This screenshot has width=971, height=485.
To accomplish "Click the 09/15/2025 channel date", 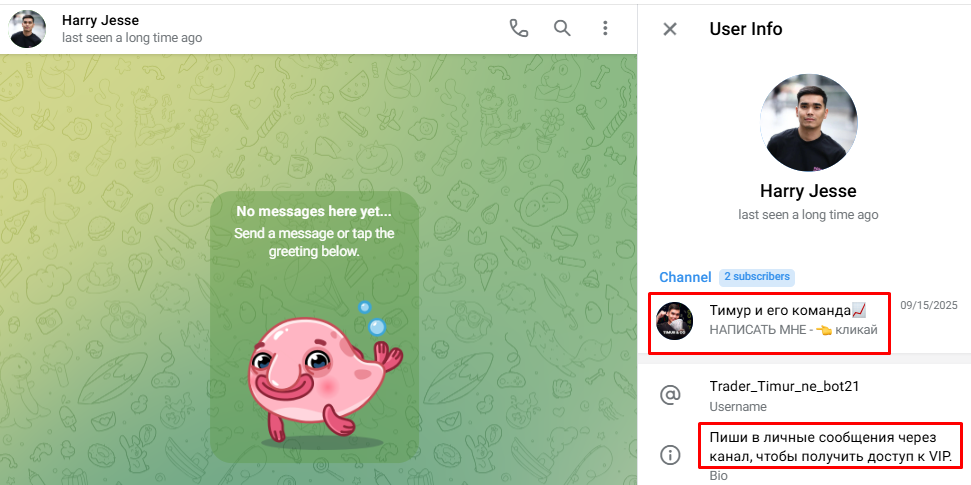I will (929, 305).
